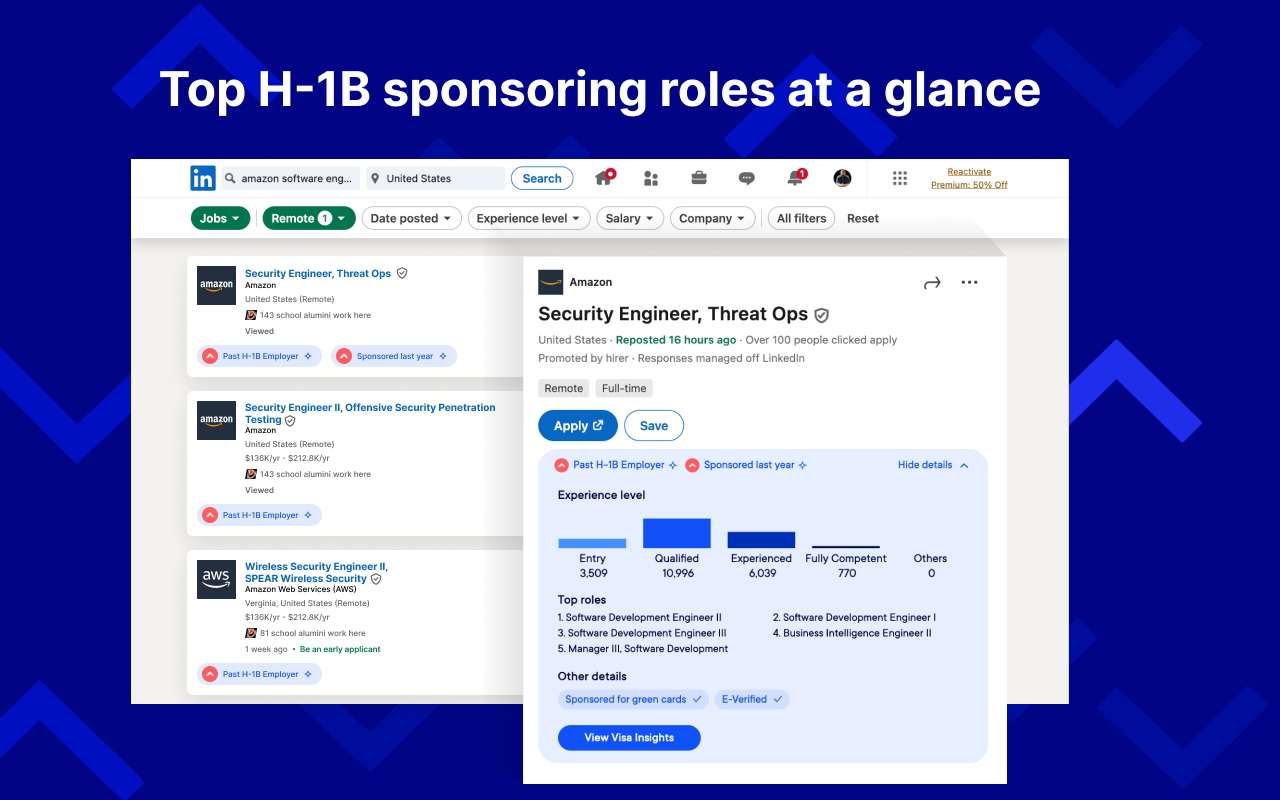Select the Experienced level bar
1280x800 pixels.
pyautogui.click(x=761, y=540)
